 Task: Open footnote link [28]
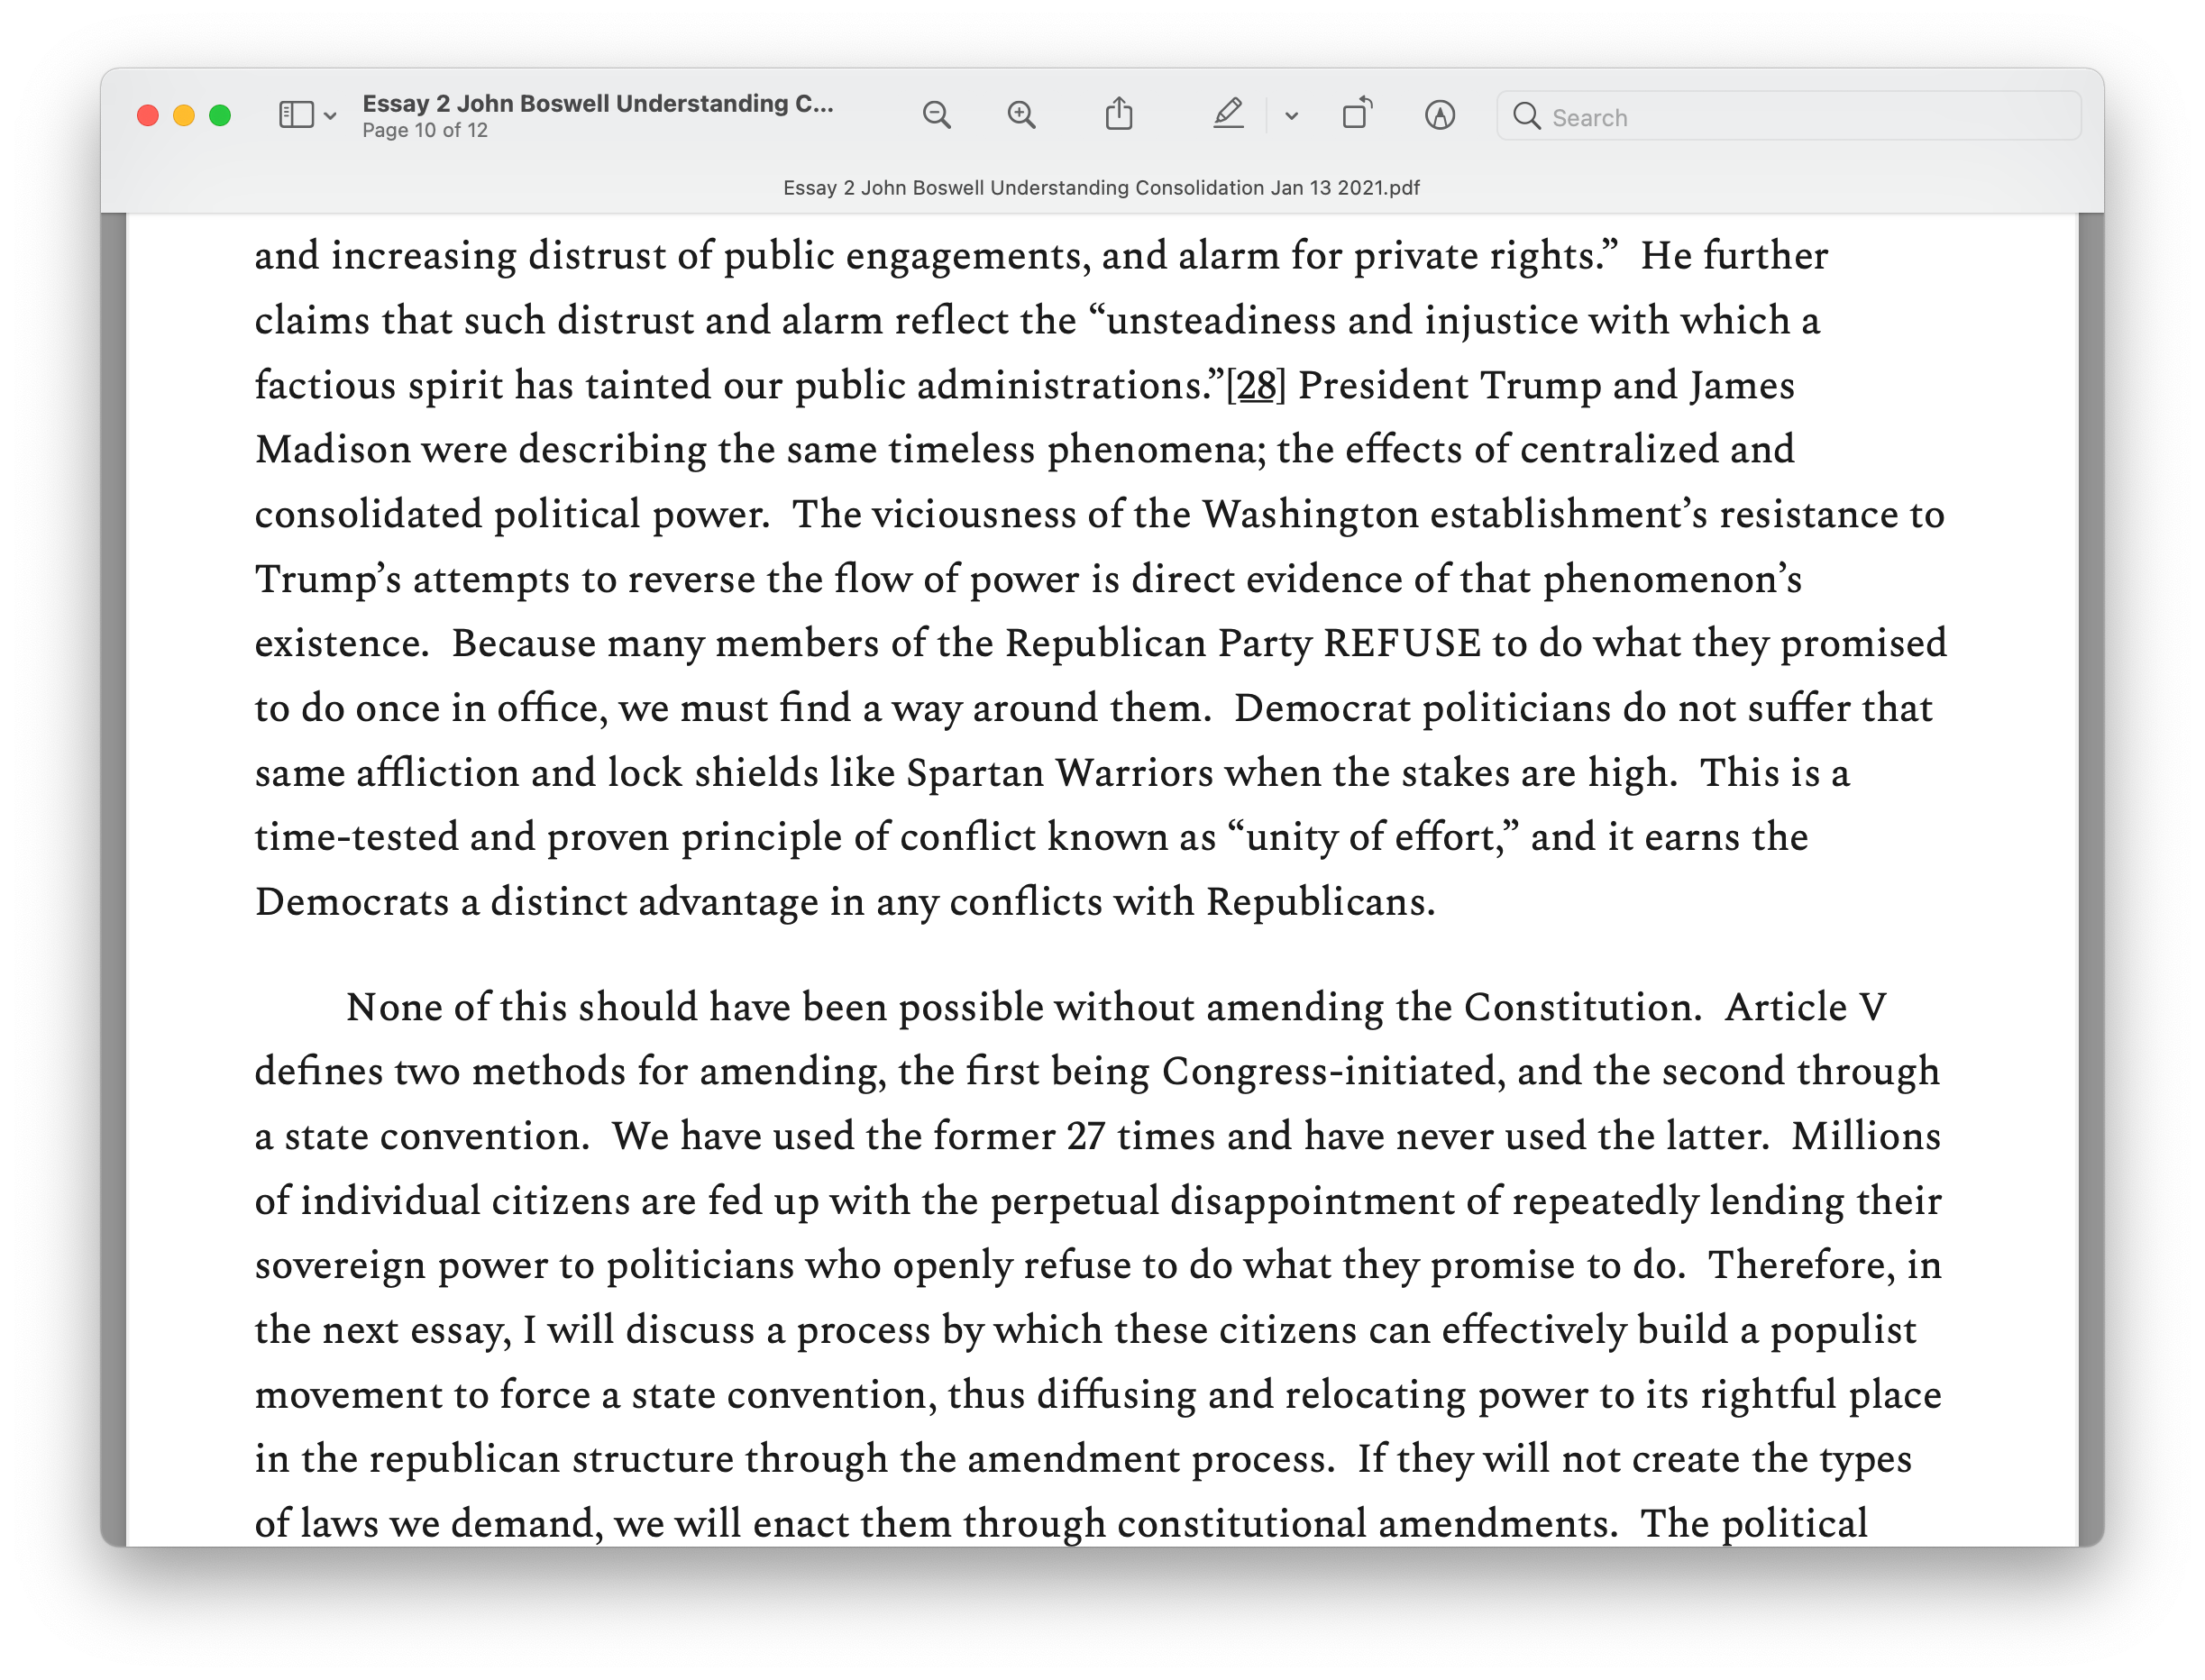pyautogui.click(x=1256, y=385)
